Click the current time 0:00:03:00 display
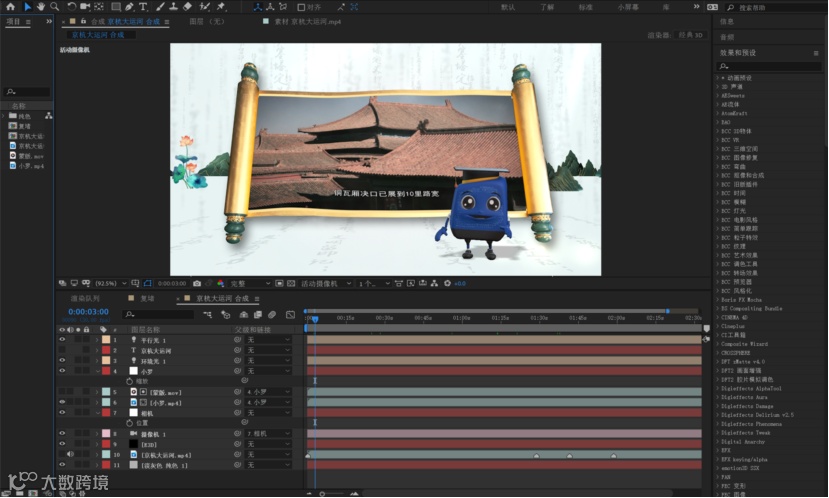This screenshot has height=498, width=829. pyautogui.click(x=88, y=312)
